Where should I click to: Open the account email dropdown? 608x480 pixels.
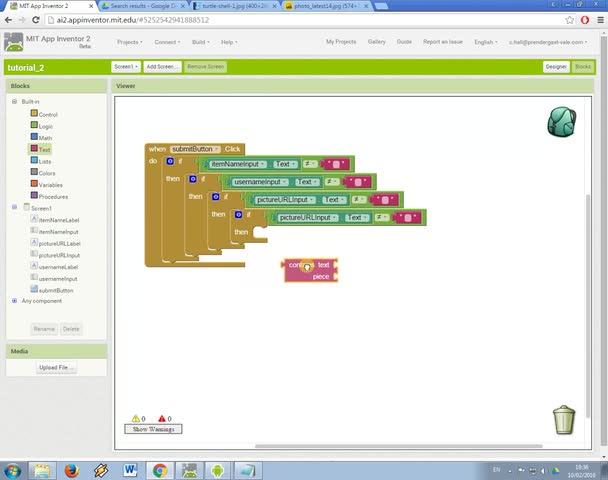[548, 42]
